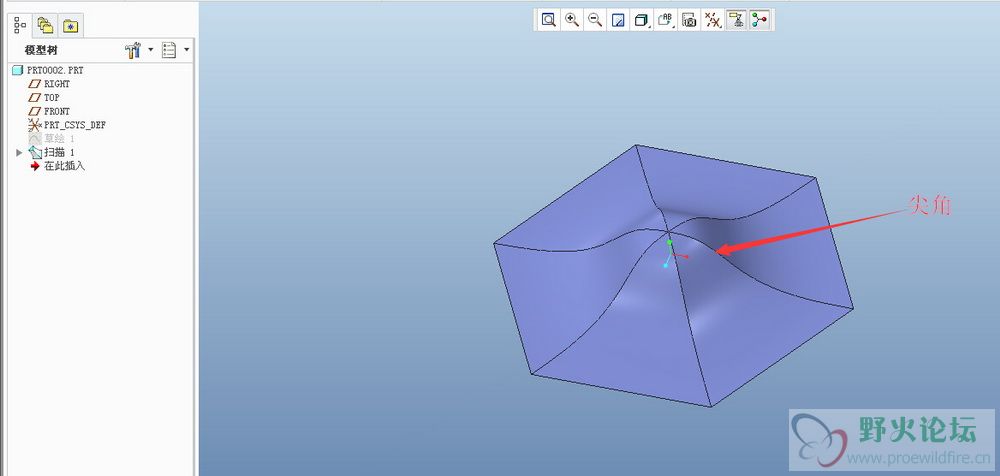
Task: Select the Zoom In tool
Action: [x=572, y=20]
